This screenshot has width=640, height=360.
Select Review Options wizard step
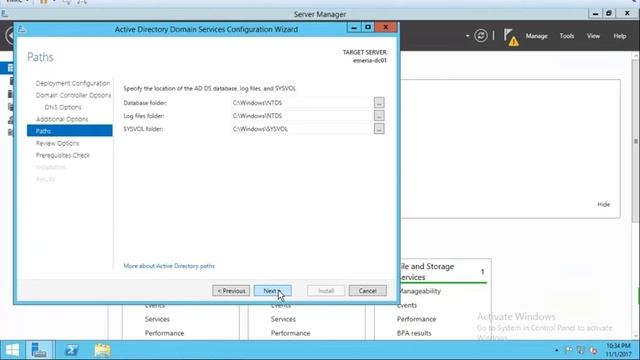tap(57, 143)
